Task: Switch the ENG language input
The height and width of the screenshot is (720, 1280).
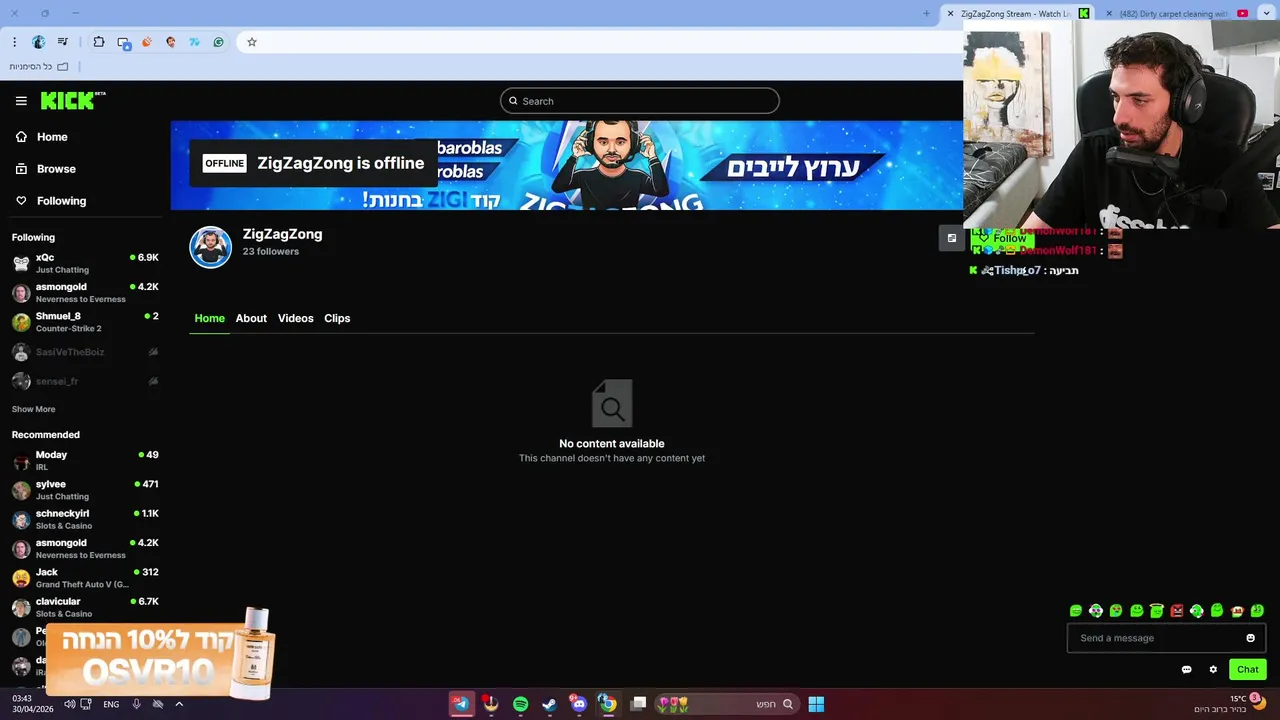Action: tap(111, 704)
